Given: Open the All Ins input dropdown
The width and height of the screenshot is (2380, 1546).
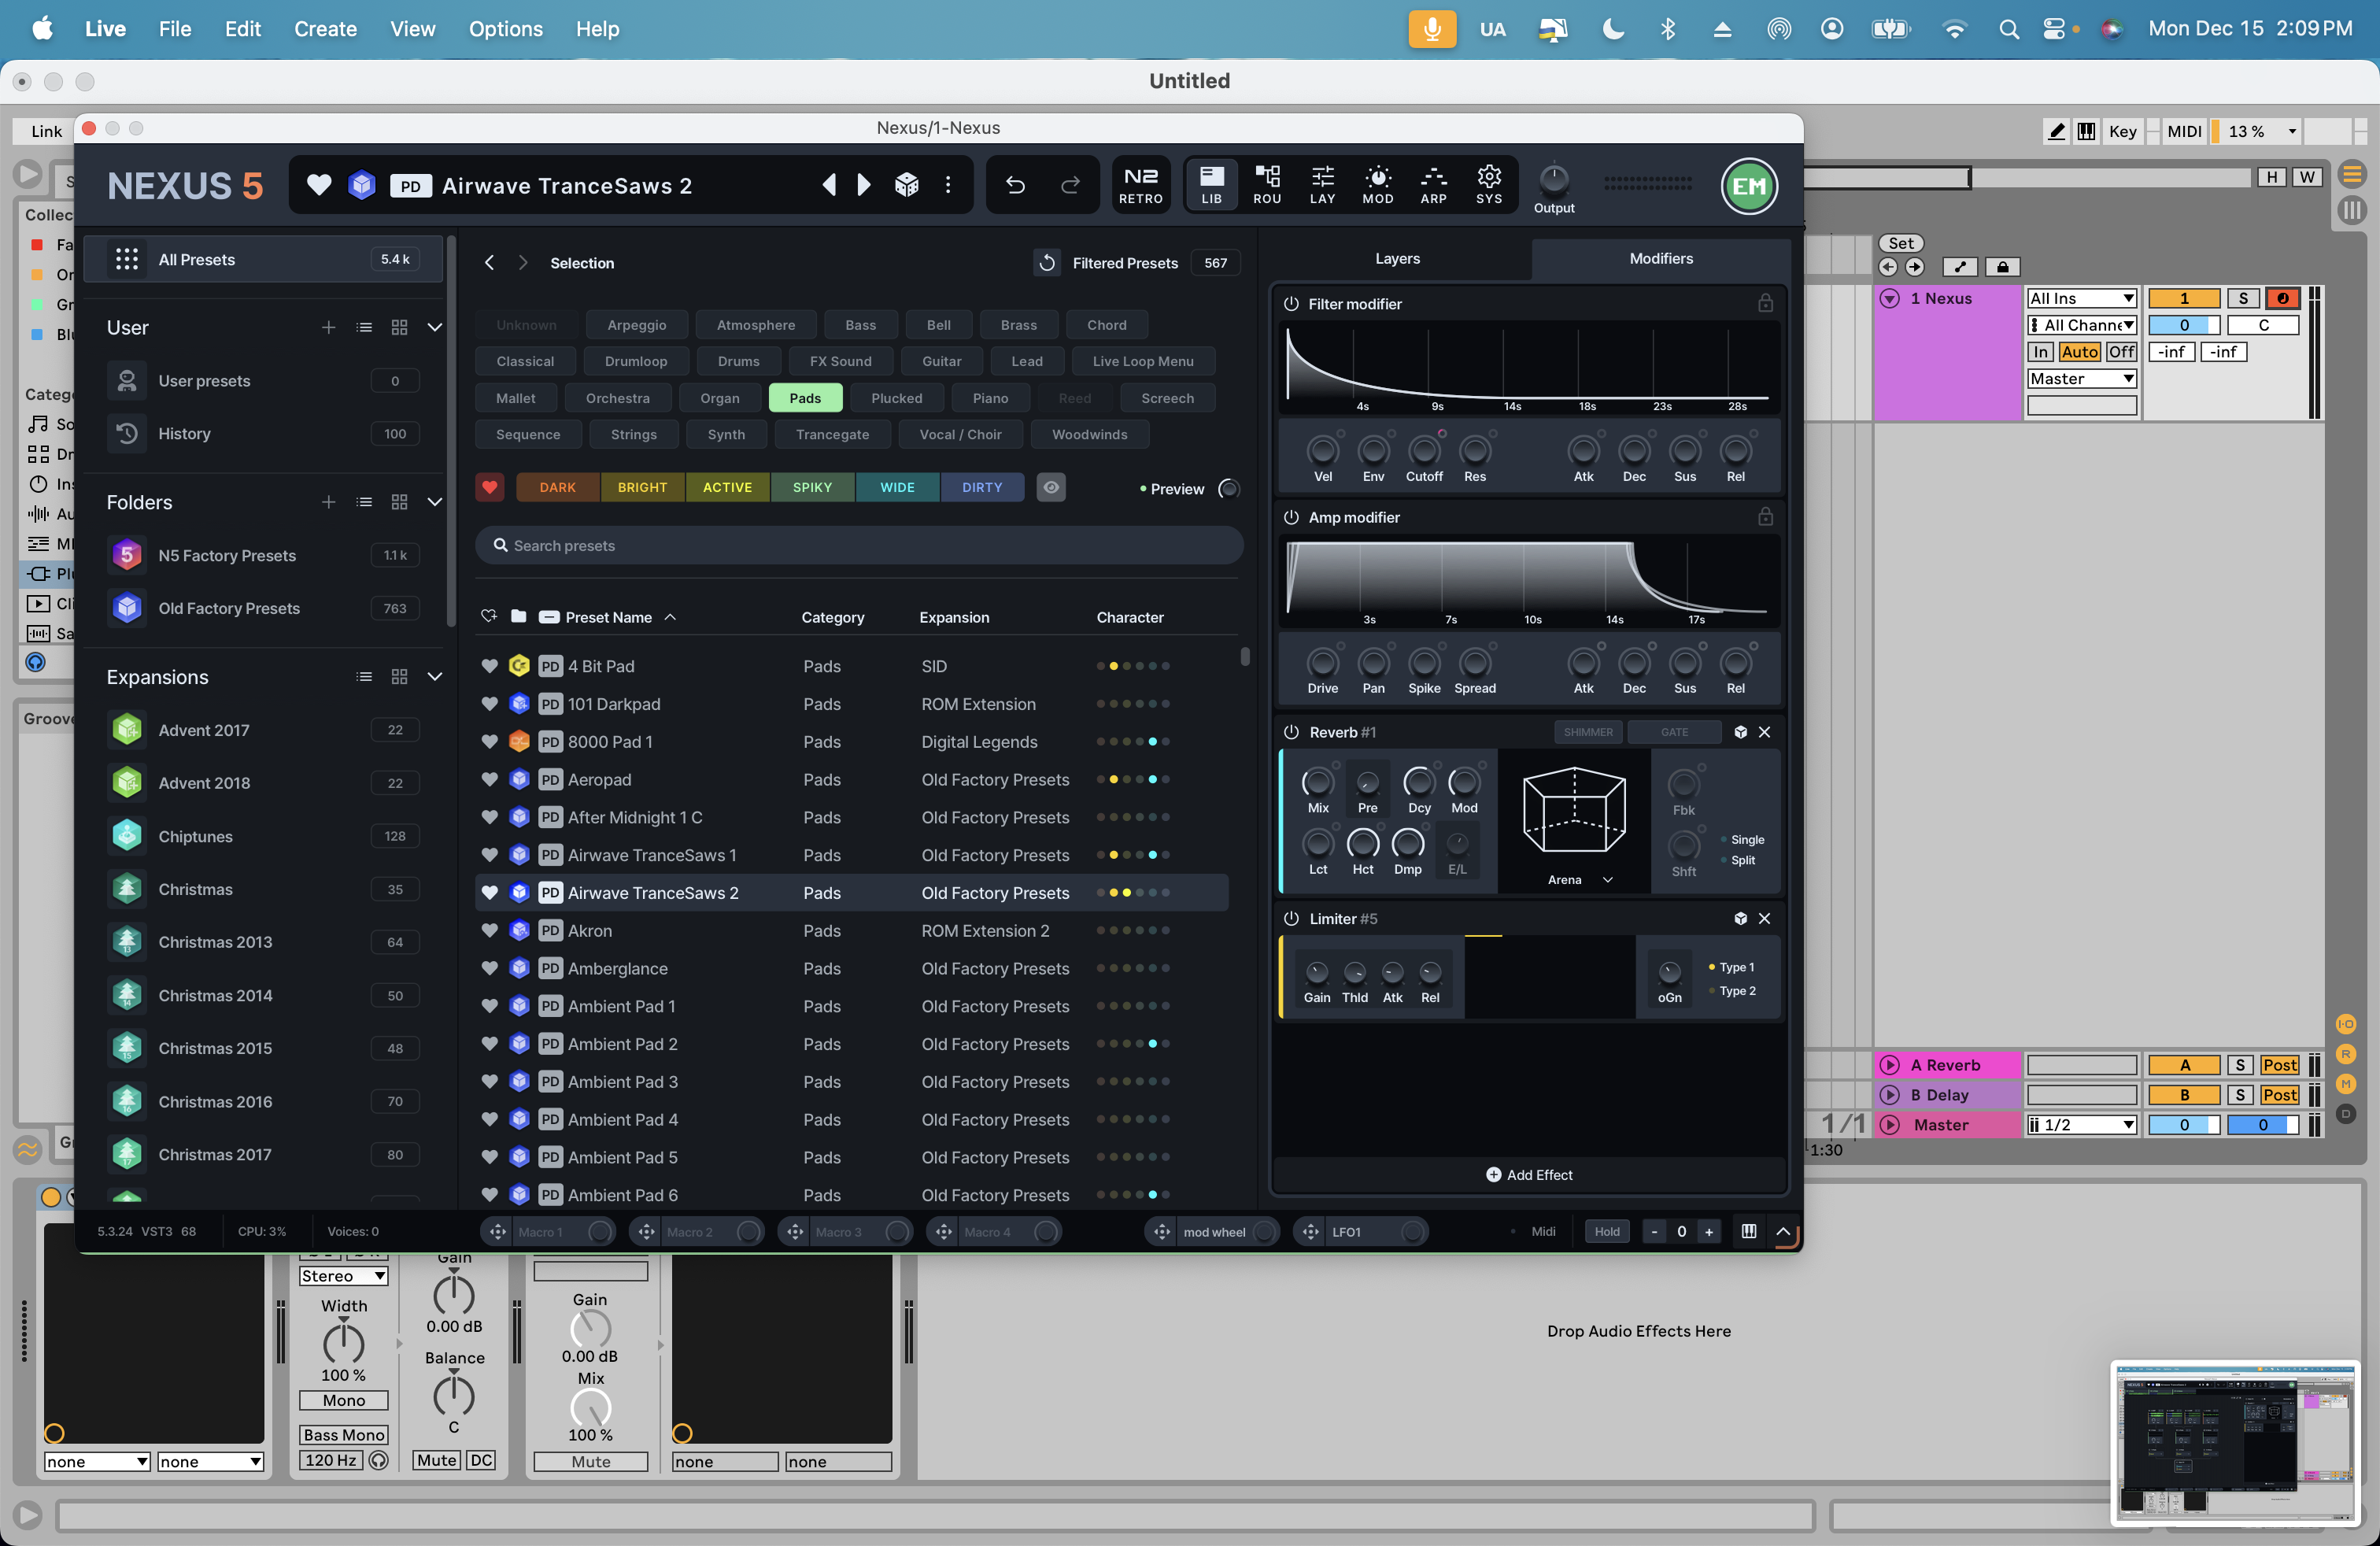Looking at the screenshot, I should tap(2081, 298).
